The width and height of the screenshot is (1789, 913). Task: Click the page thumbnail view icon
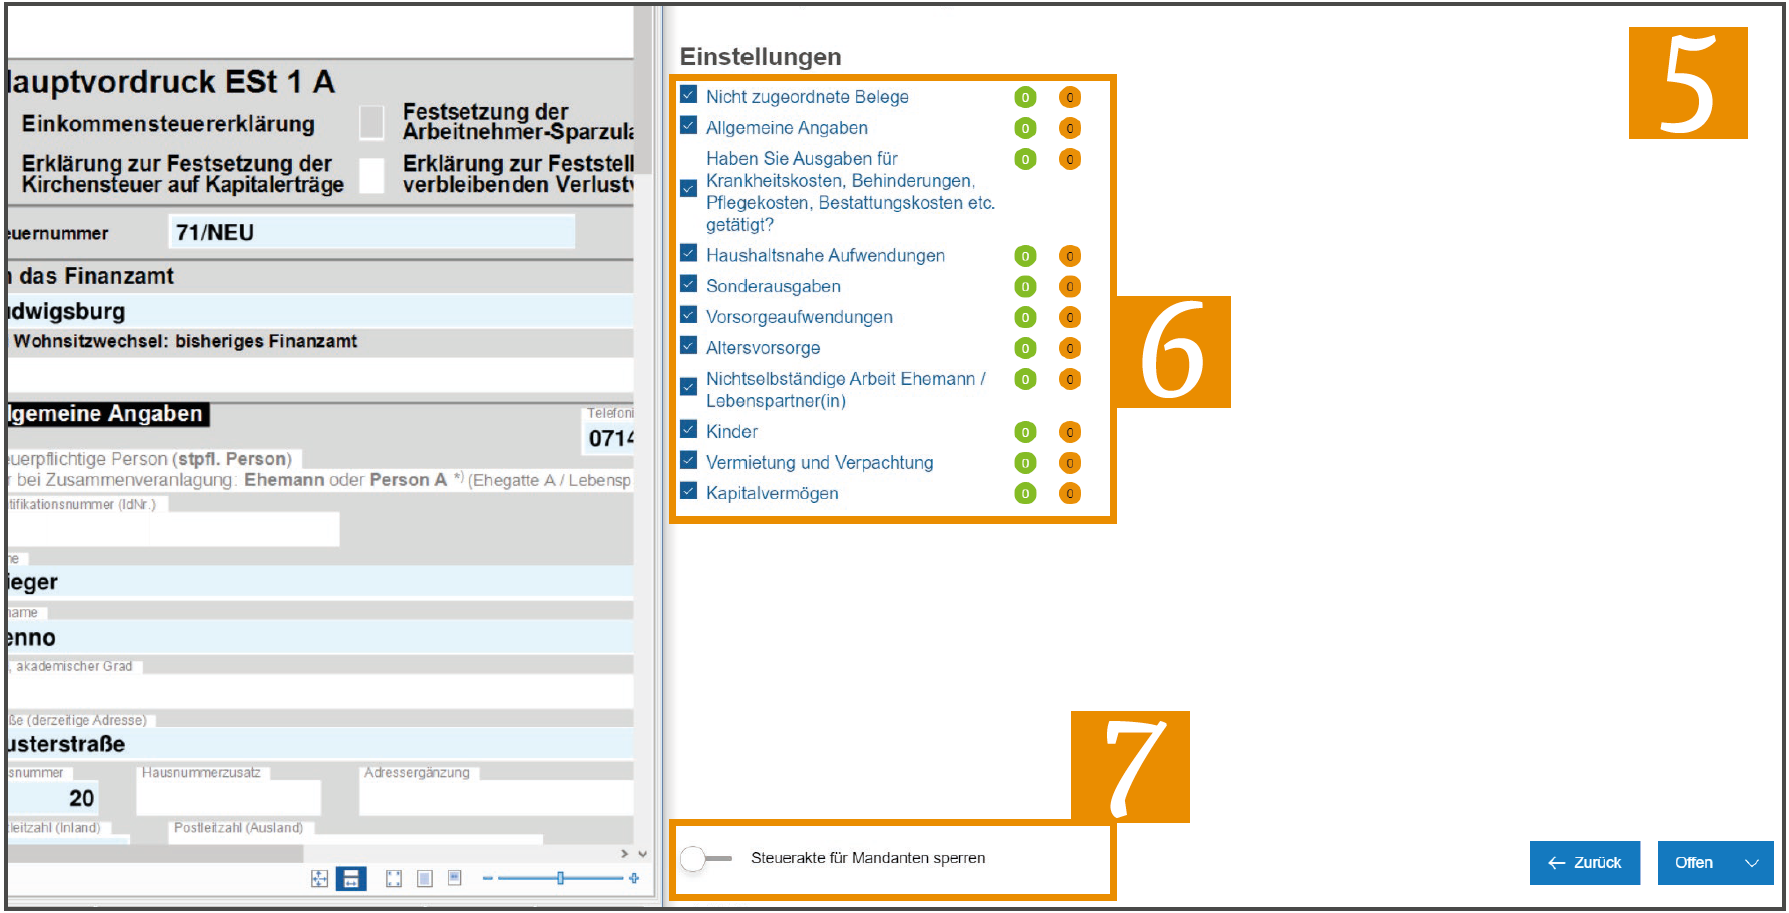point(455,878)
